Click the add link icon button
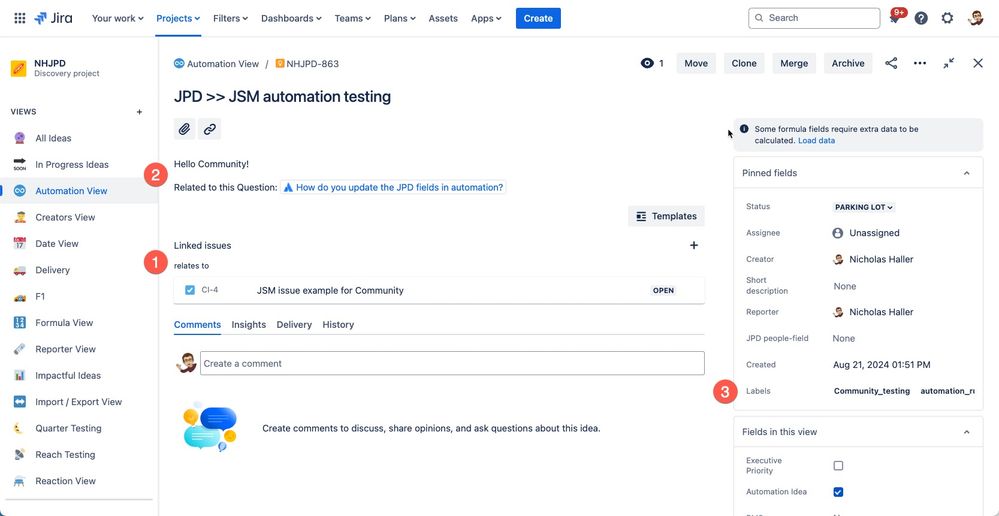 [x=210, y=129]
